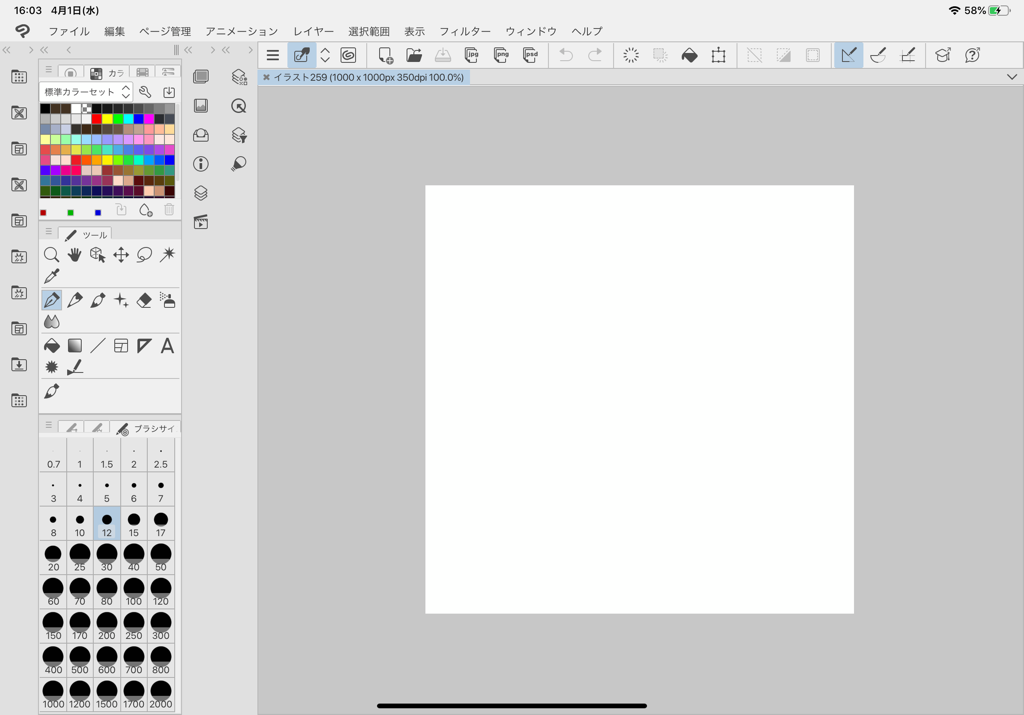This screenshot has height=715, width=1024.
Task: Switch to イラスト259 canvas tab
Action: 369,77
